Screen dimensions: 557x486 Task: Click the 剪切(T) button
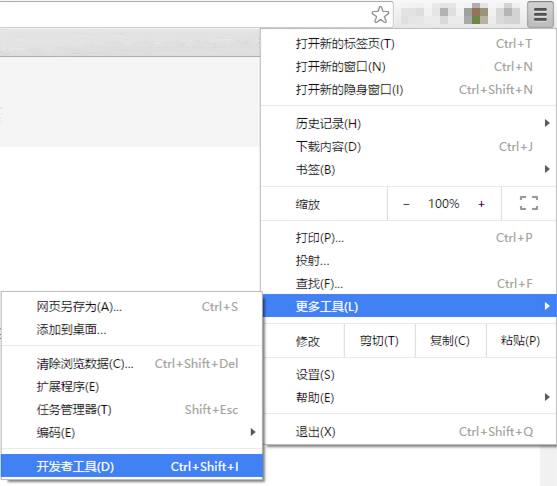379,341
